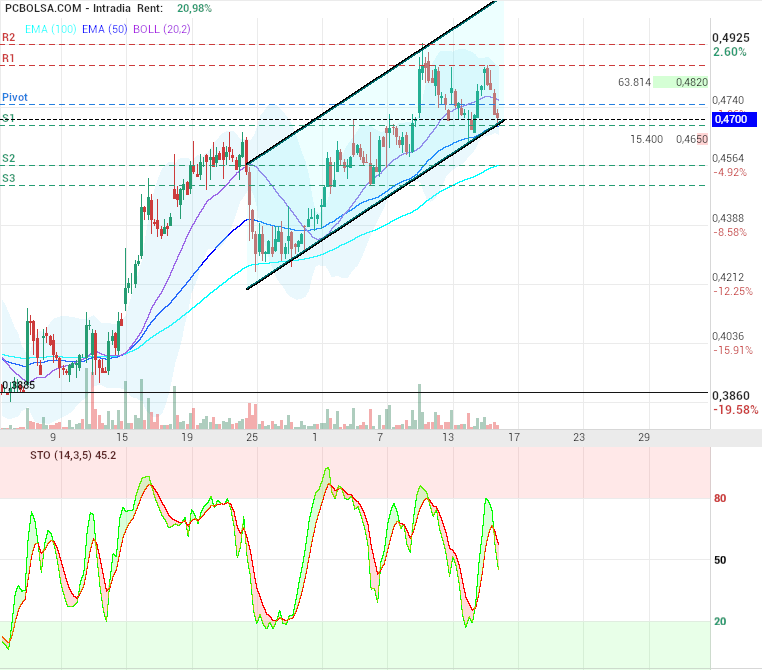The width and height of the screenshot is (762, 670).
Task: Click date 25 on the time axis
Action: 251,438
